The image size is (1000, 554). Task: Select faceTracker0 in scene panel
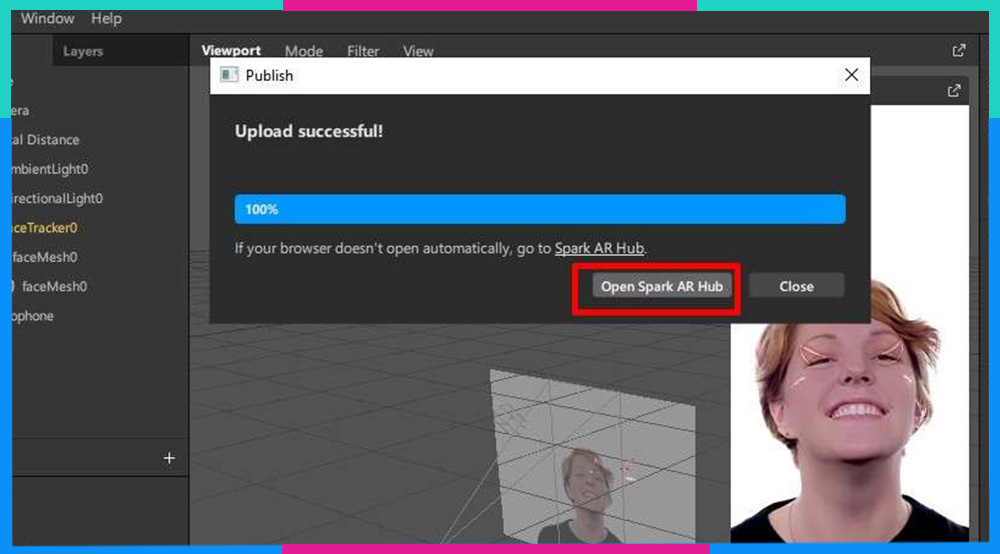pos(45,228)
